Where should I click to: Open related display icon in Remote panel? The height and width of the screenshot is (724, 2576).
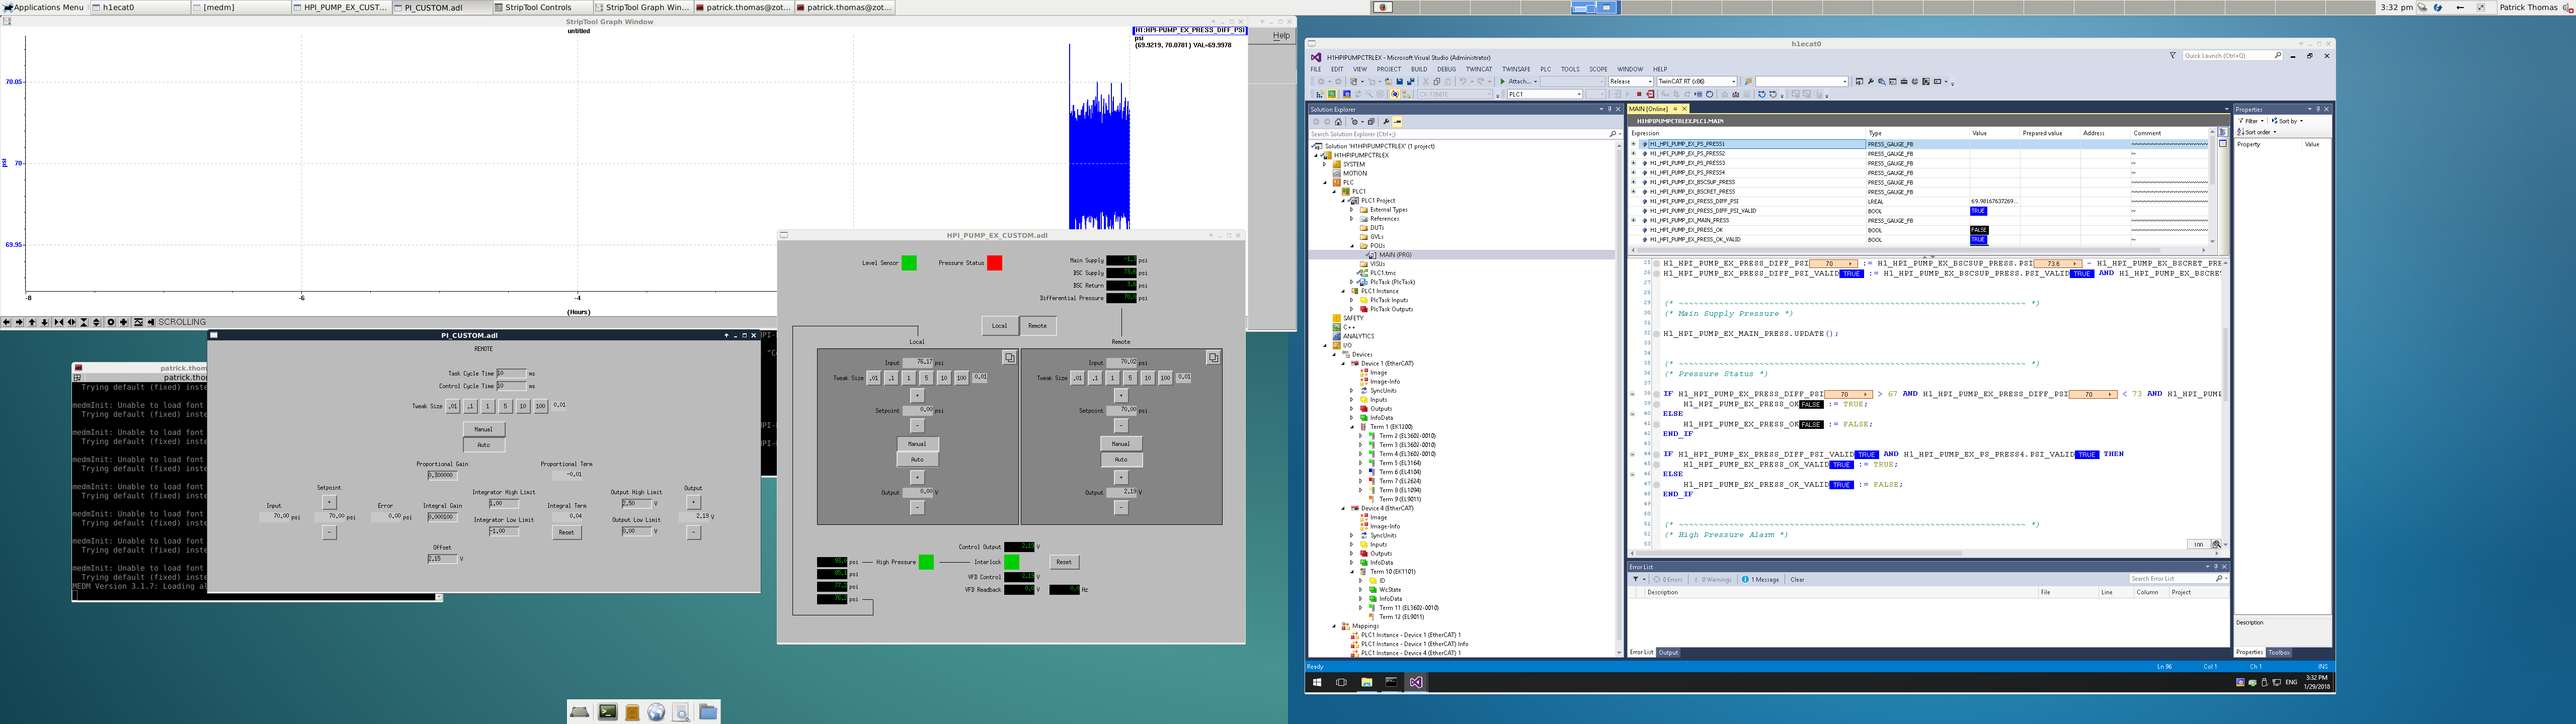[x=1213, y=357]
